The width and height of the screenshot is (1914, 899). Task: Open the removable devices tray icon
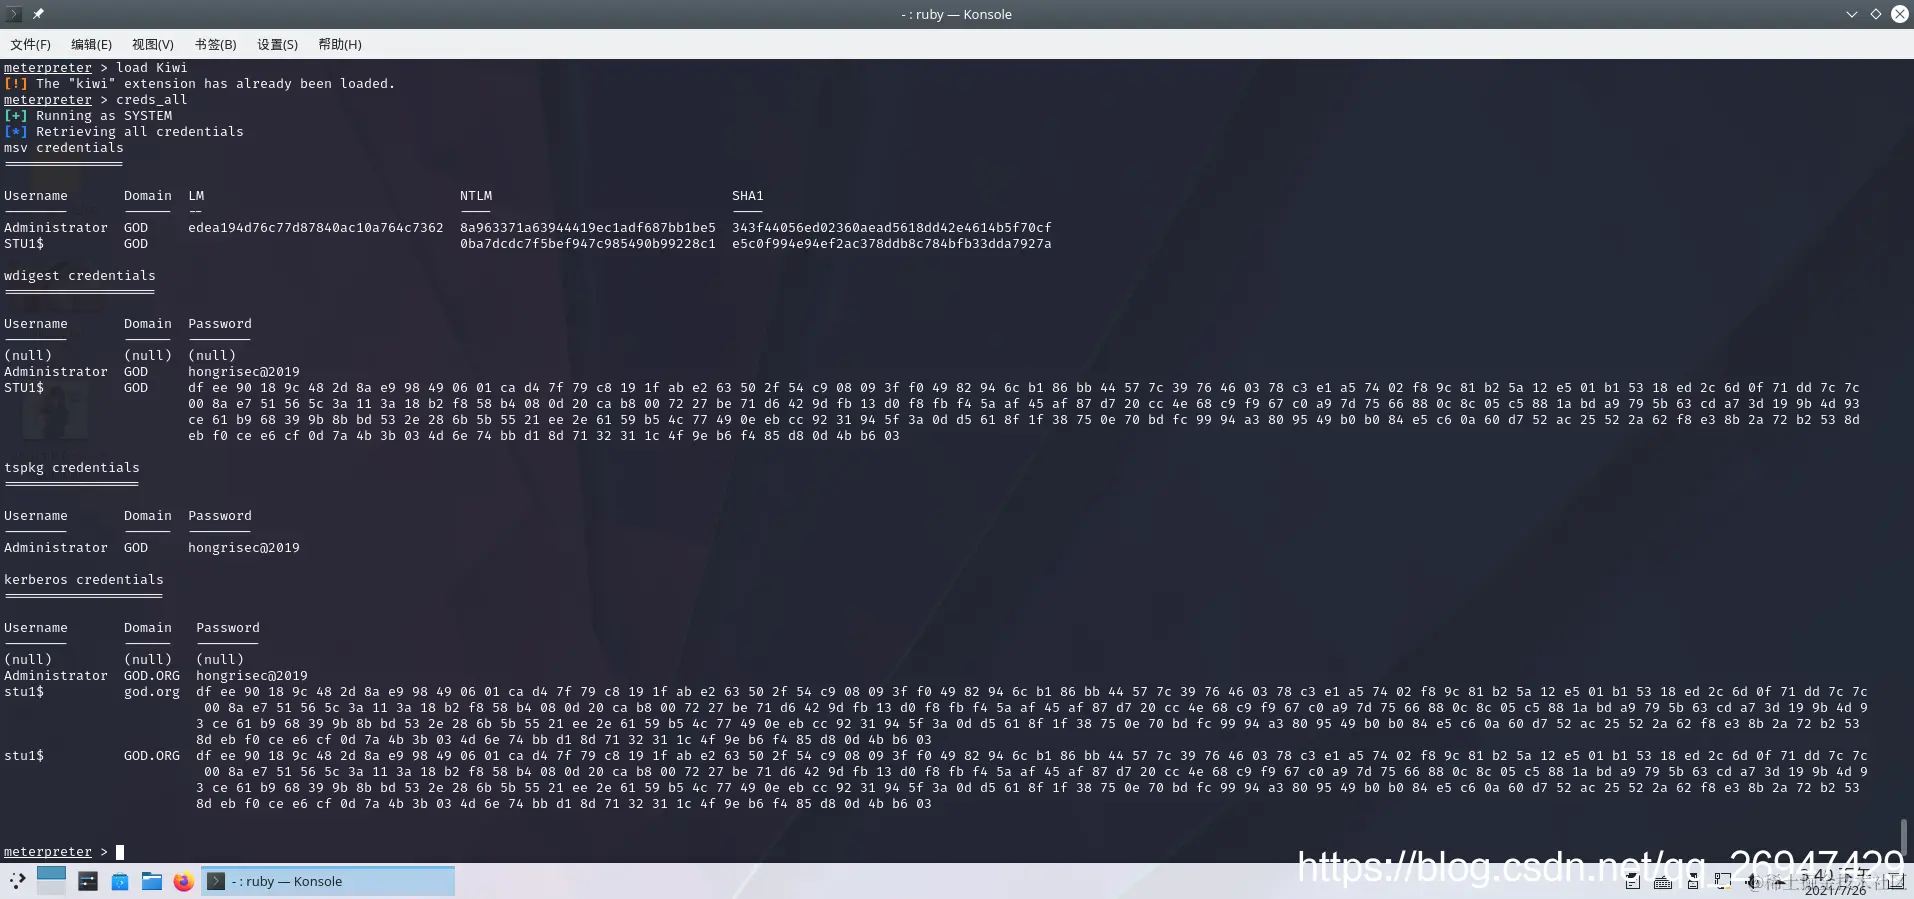1693,882
